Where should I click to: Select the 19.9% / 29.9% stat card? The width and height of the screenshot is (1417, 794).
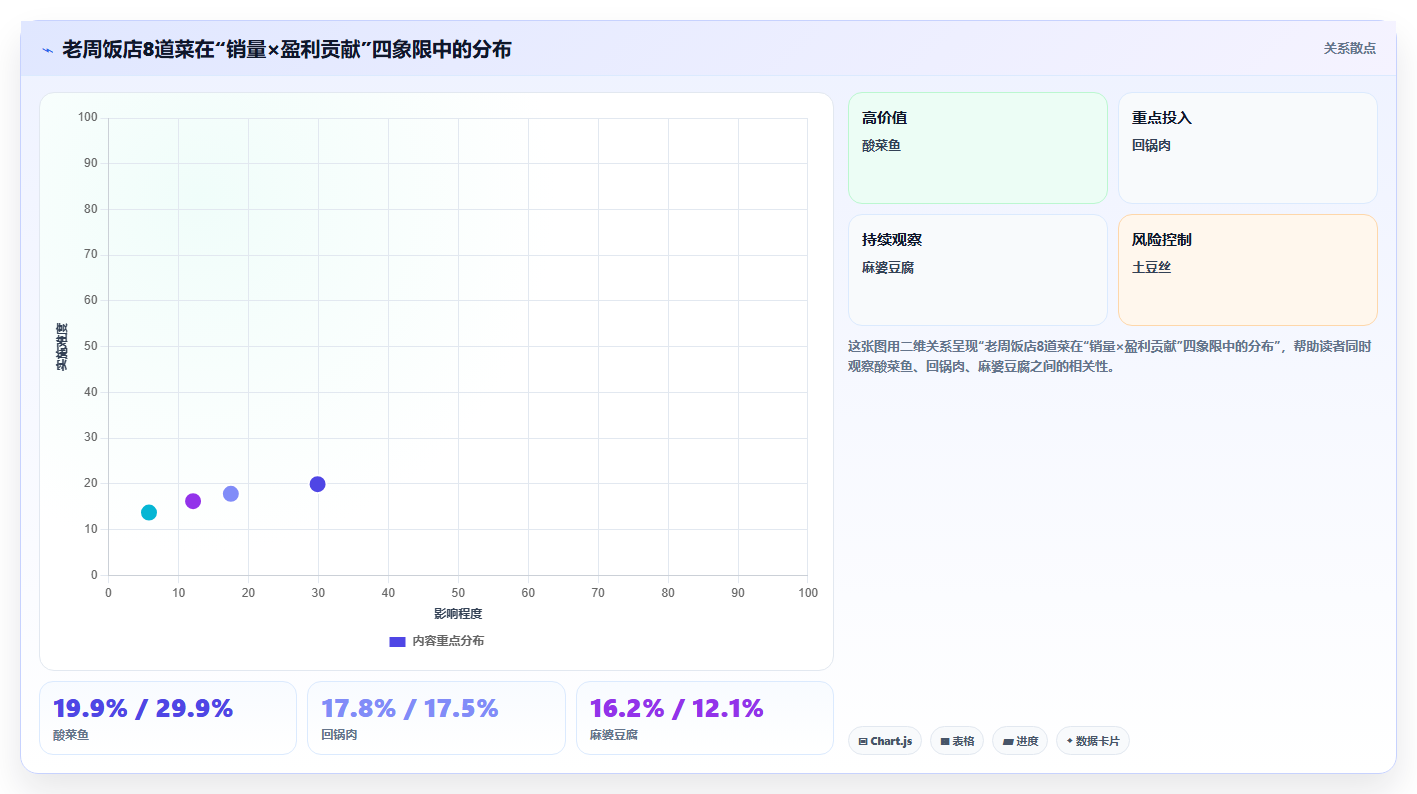point(168,718)
